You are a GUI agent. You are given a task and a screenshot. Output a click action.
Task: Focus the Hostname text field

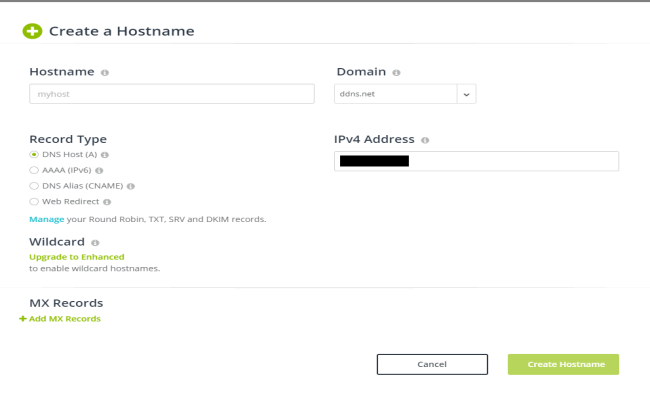172,94
